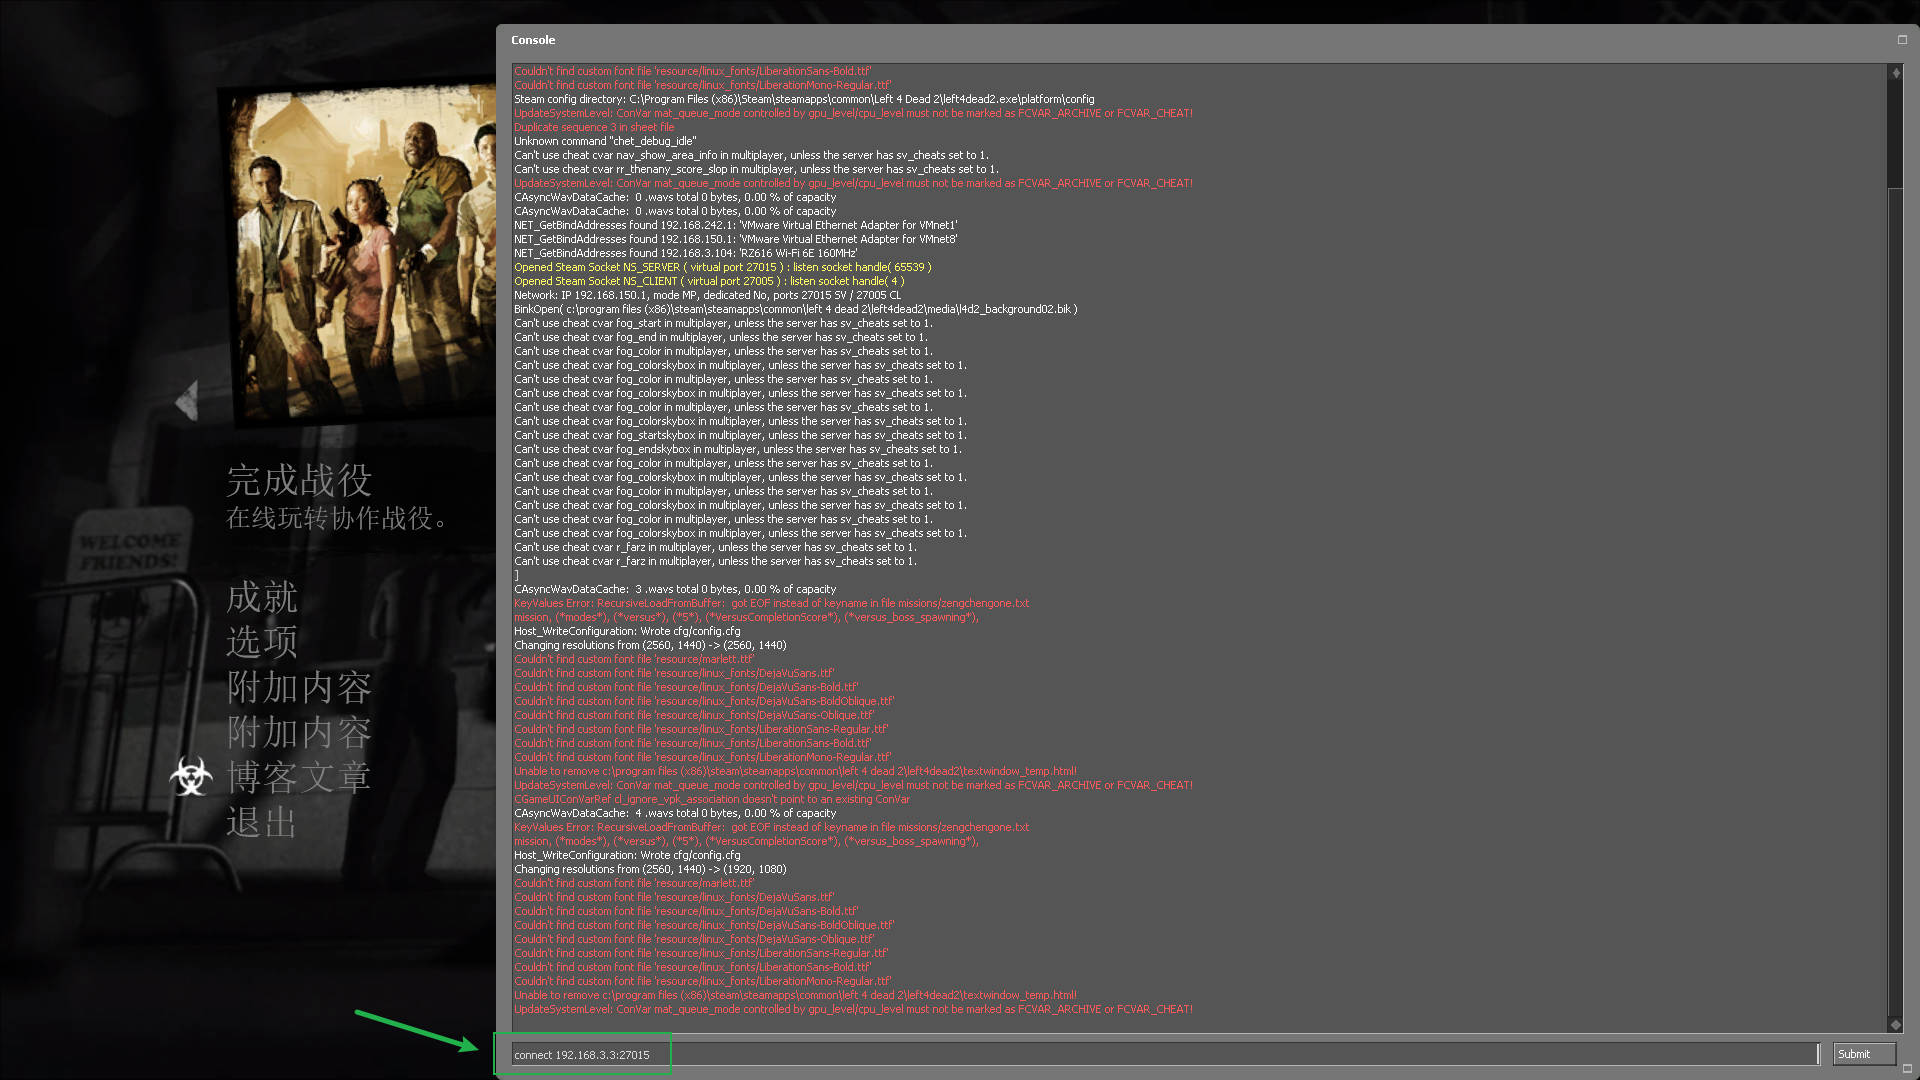This screenshot has width=1920, height=1080.
Task: Click the 'Opened Steam Socket NS_CLIENT' line
Action: coord(709,281)
